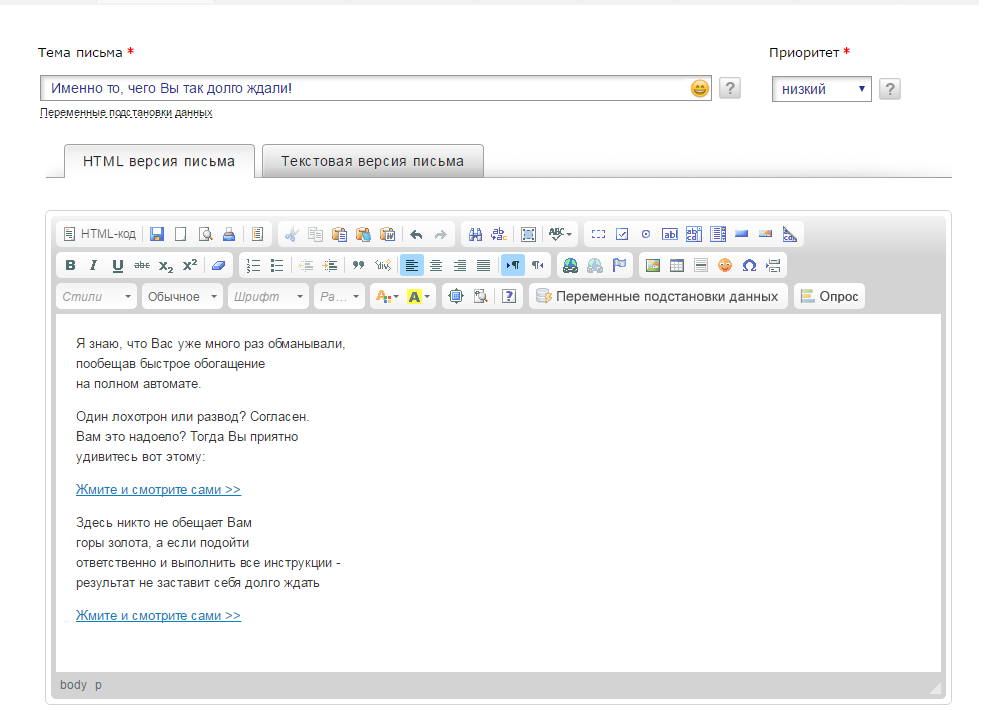The image size is (994, 710).
Task: Insert a Table
Action: 677,266
